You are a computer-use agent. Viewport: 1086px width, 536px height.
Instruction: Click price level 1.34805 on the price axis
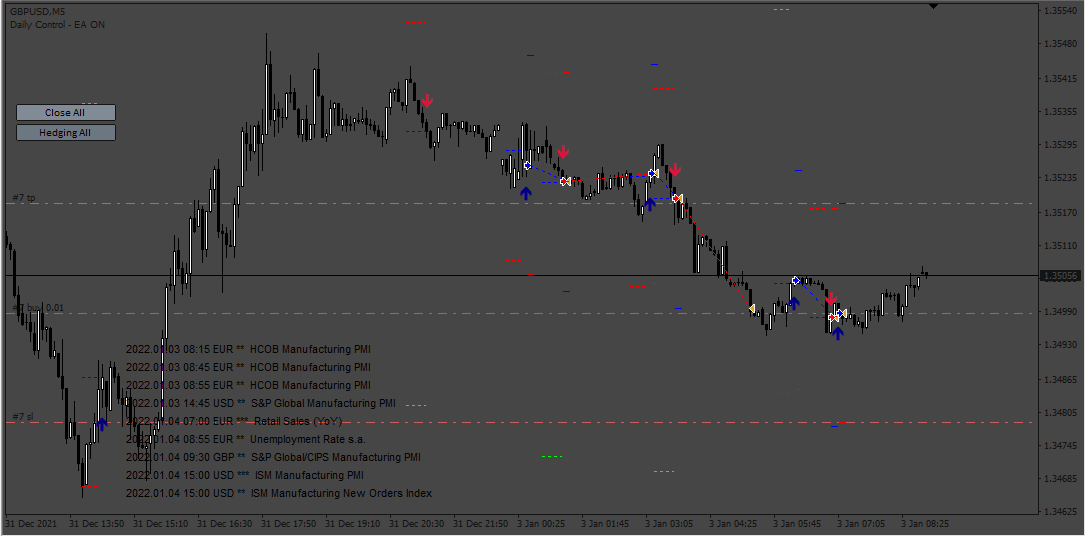[x=1060, y=413]
